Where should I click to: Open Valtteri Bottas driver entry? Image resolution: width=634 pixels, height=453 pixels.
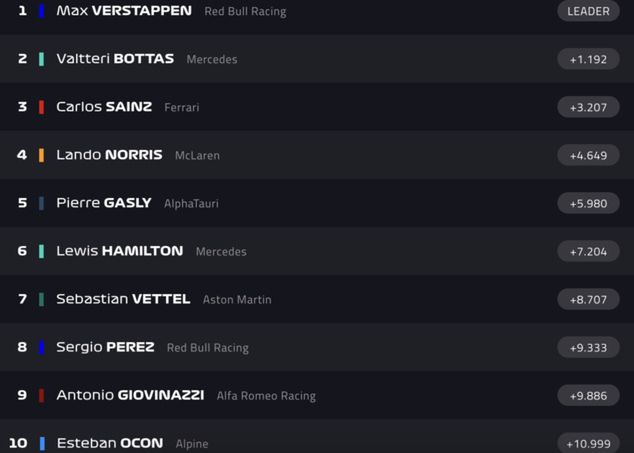click(115, 59)
